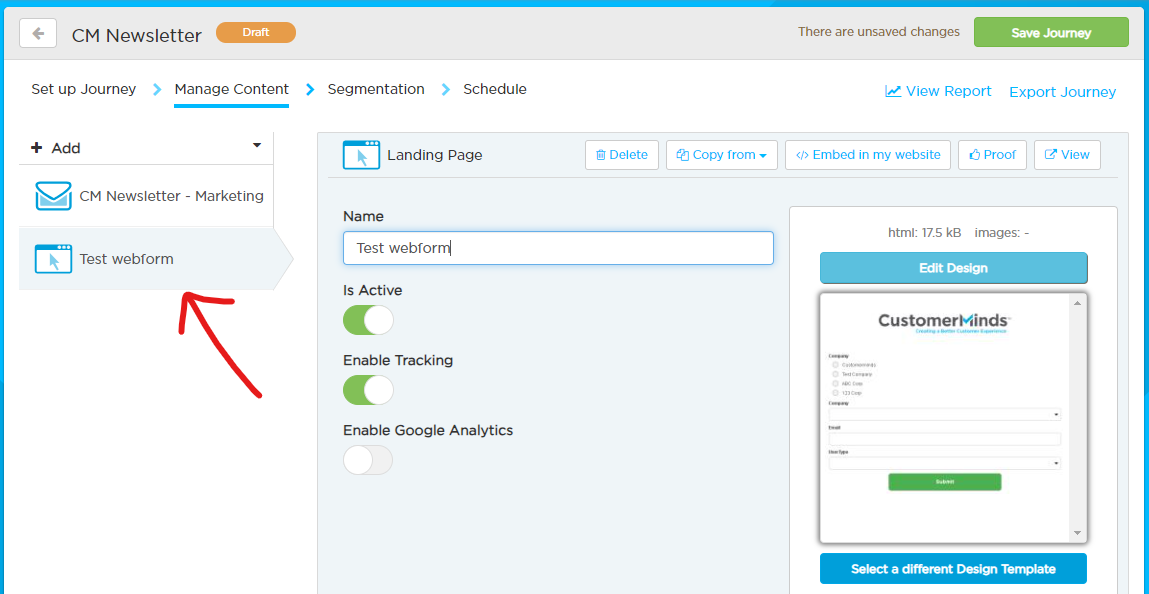Disable the Enable Tracking switch
The image size is (1149, 594).
[369, 390]
